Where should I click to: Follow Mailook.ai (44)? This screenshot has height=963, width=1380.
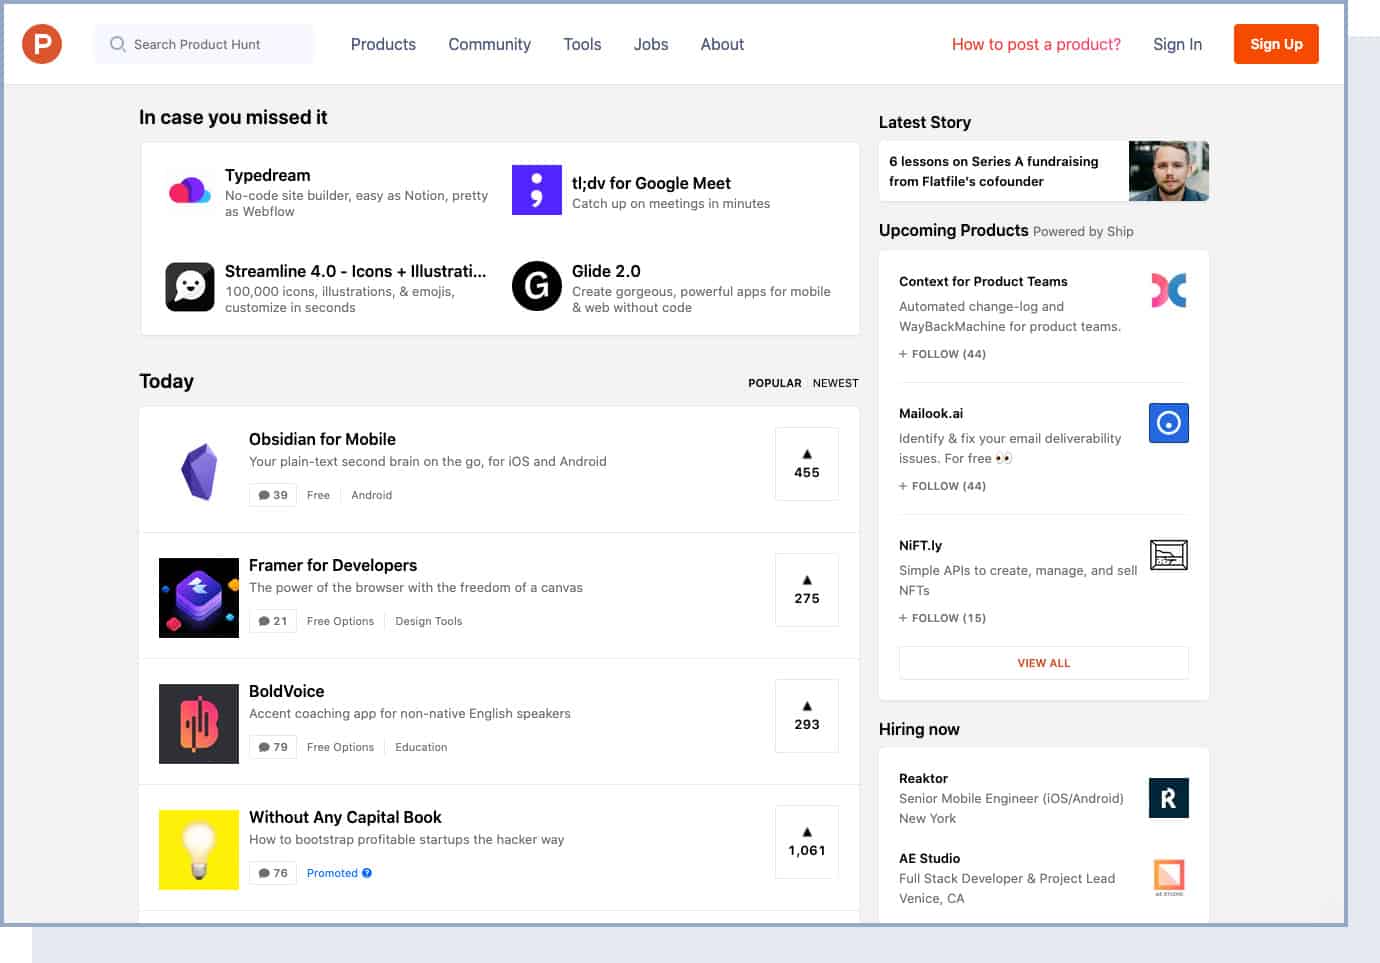tap(942, 486)
